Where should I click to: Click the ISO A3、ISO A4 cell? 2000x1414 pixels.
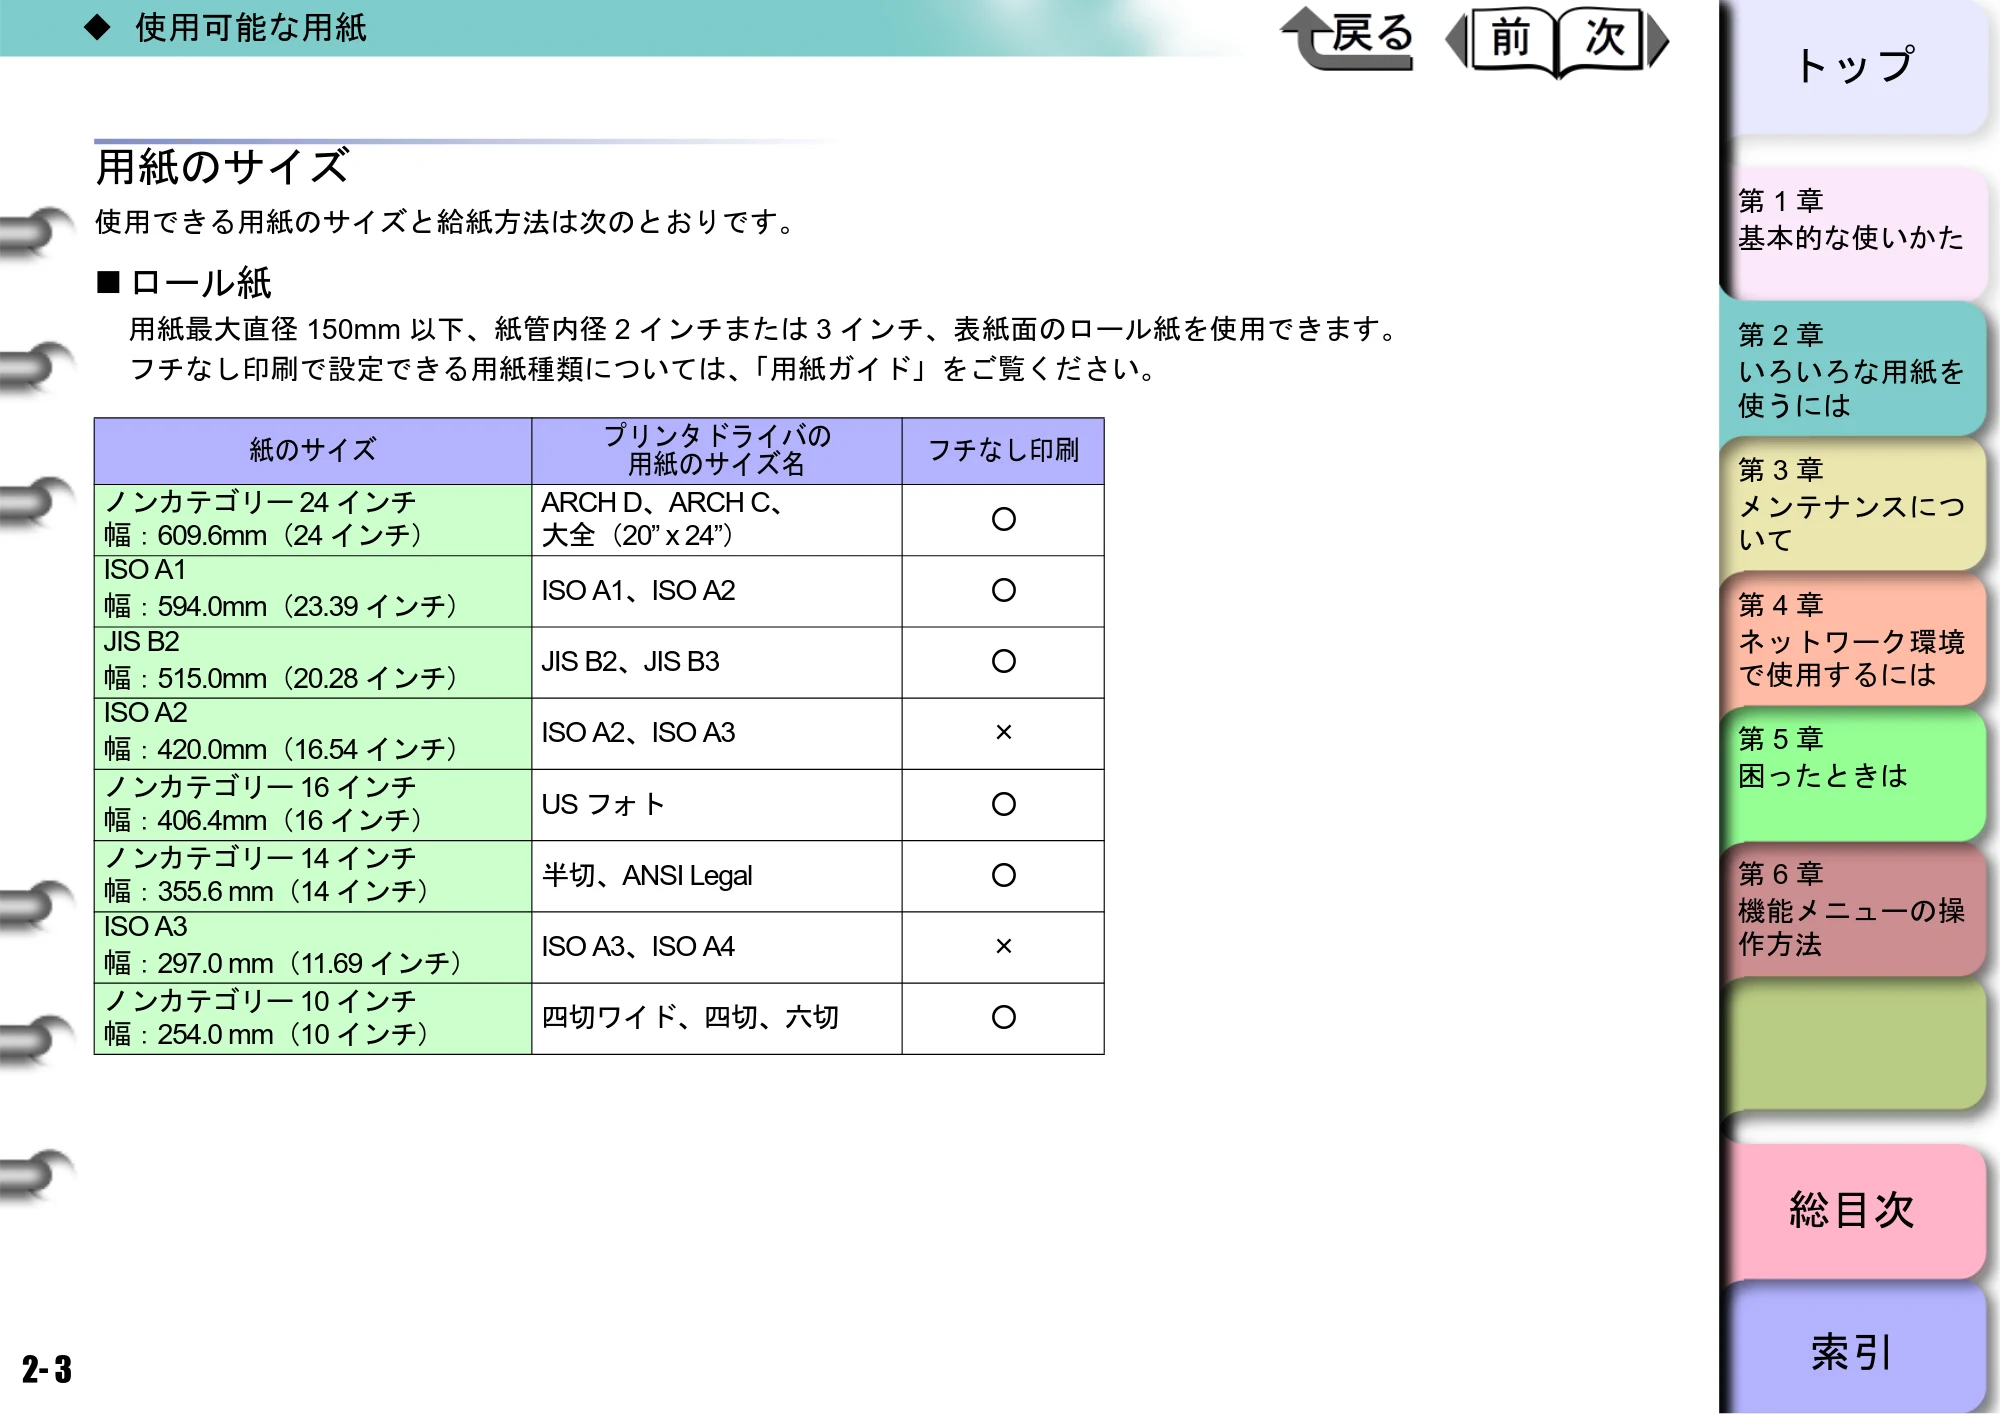[717, 947]
